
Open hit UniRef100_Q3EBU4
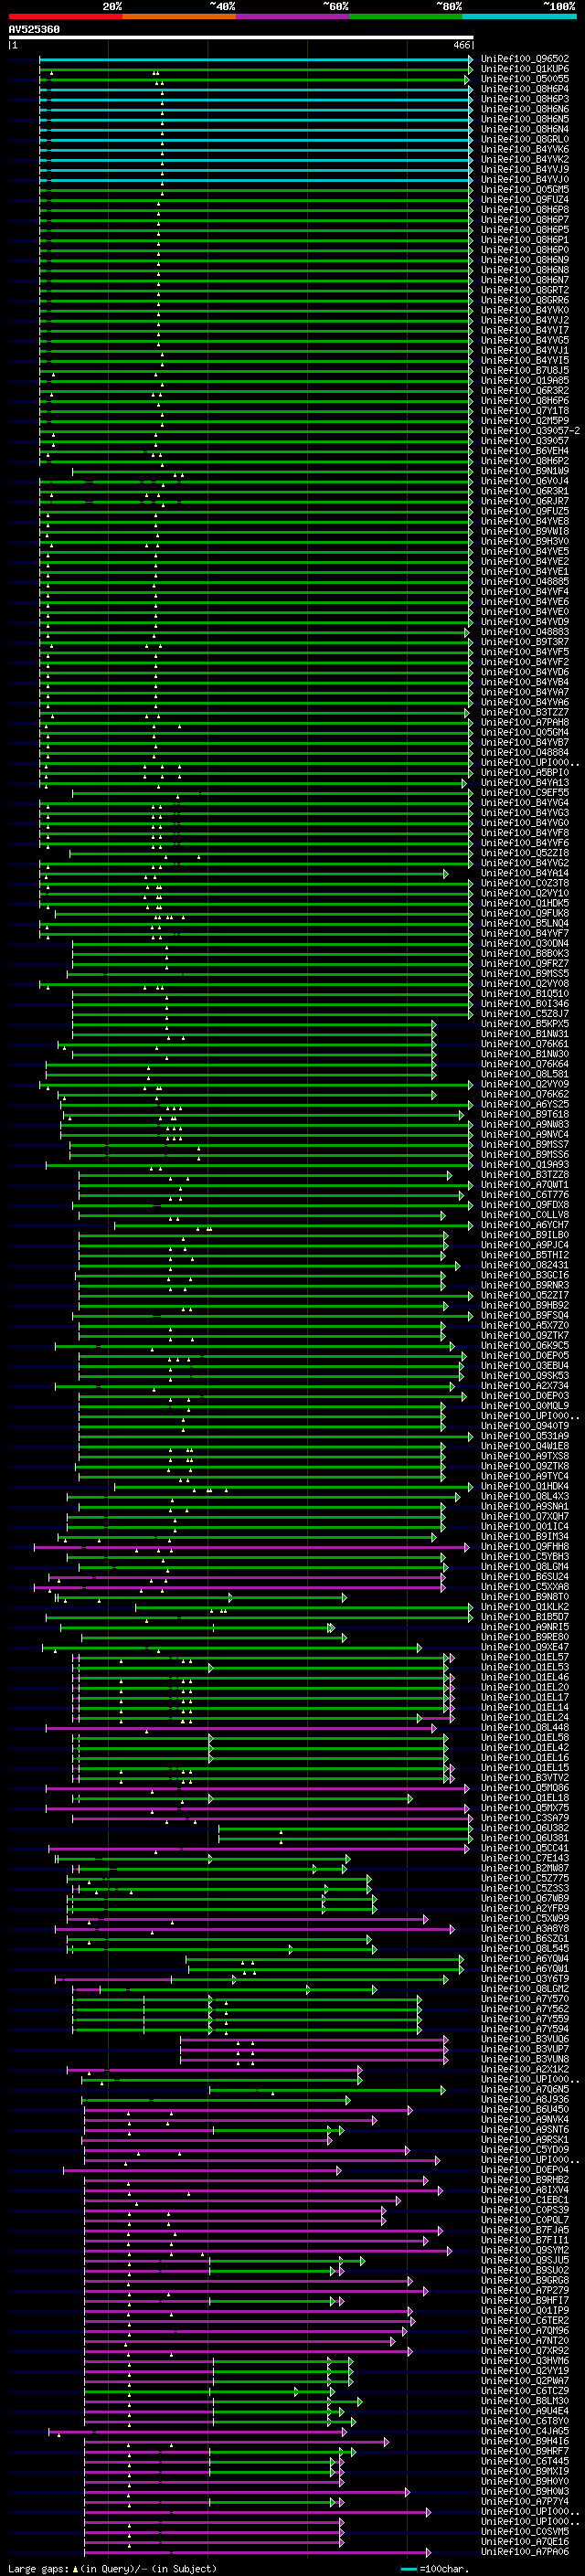tap(525, 1365)
